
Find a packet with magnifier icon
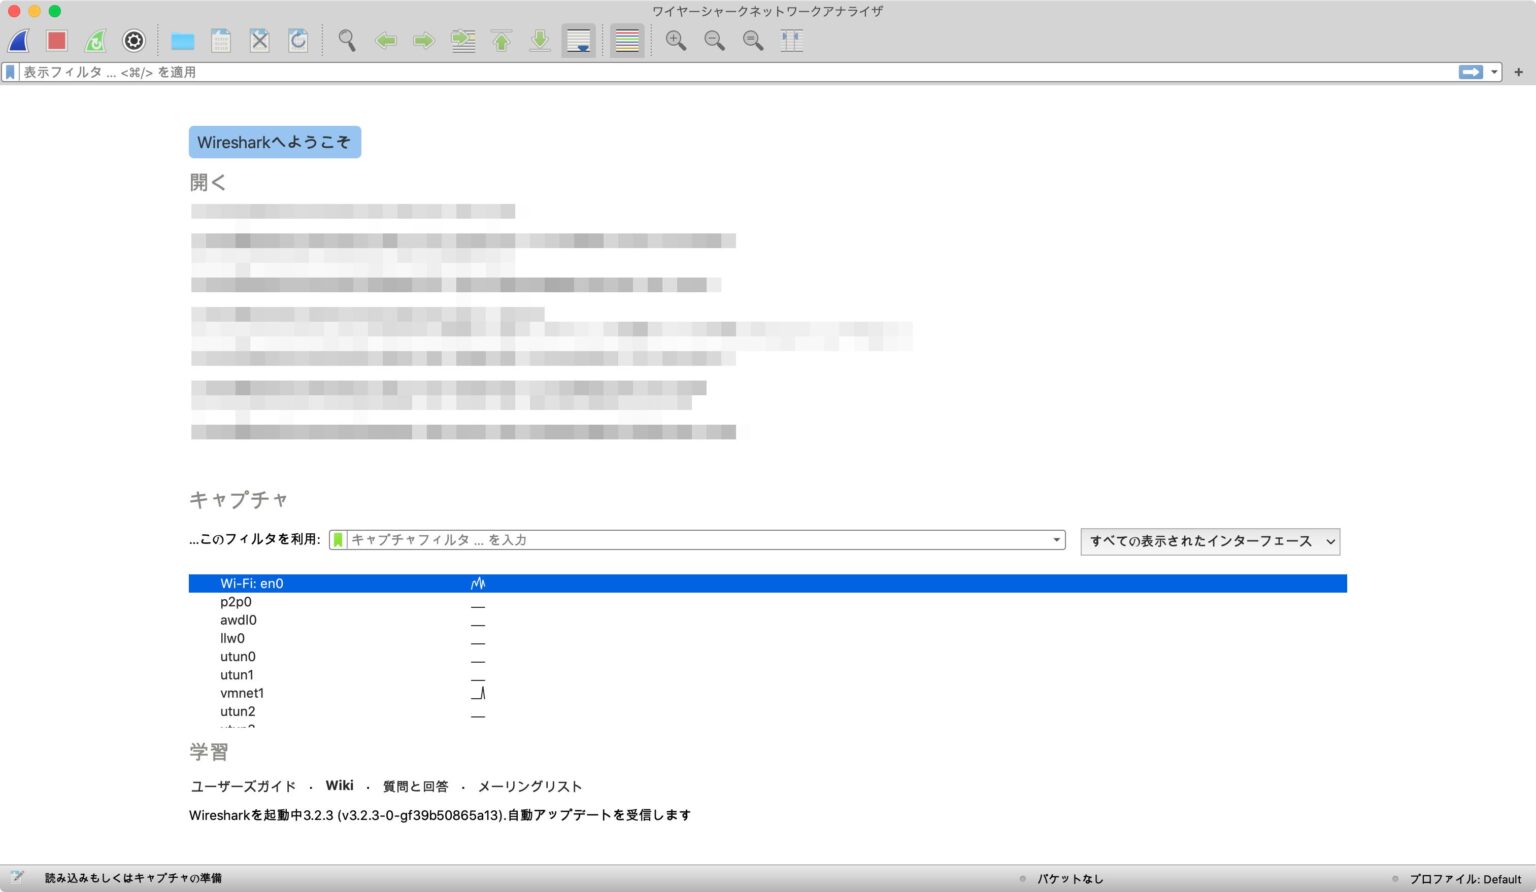pyautogui.click(x=347, y=41)
